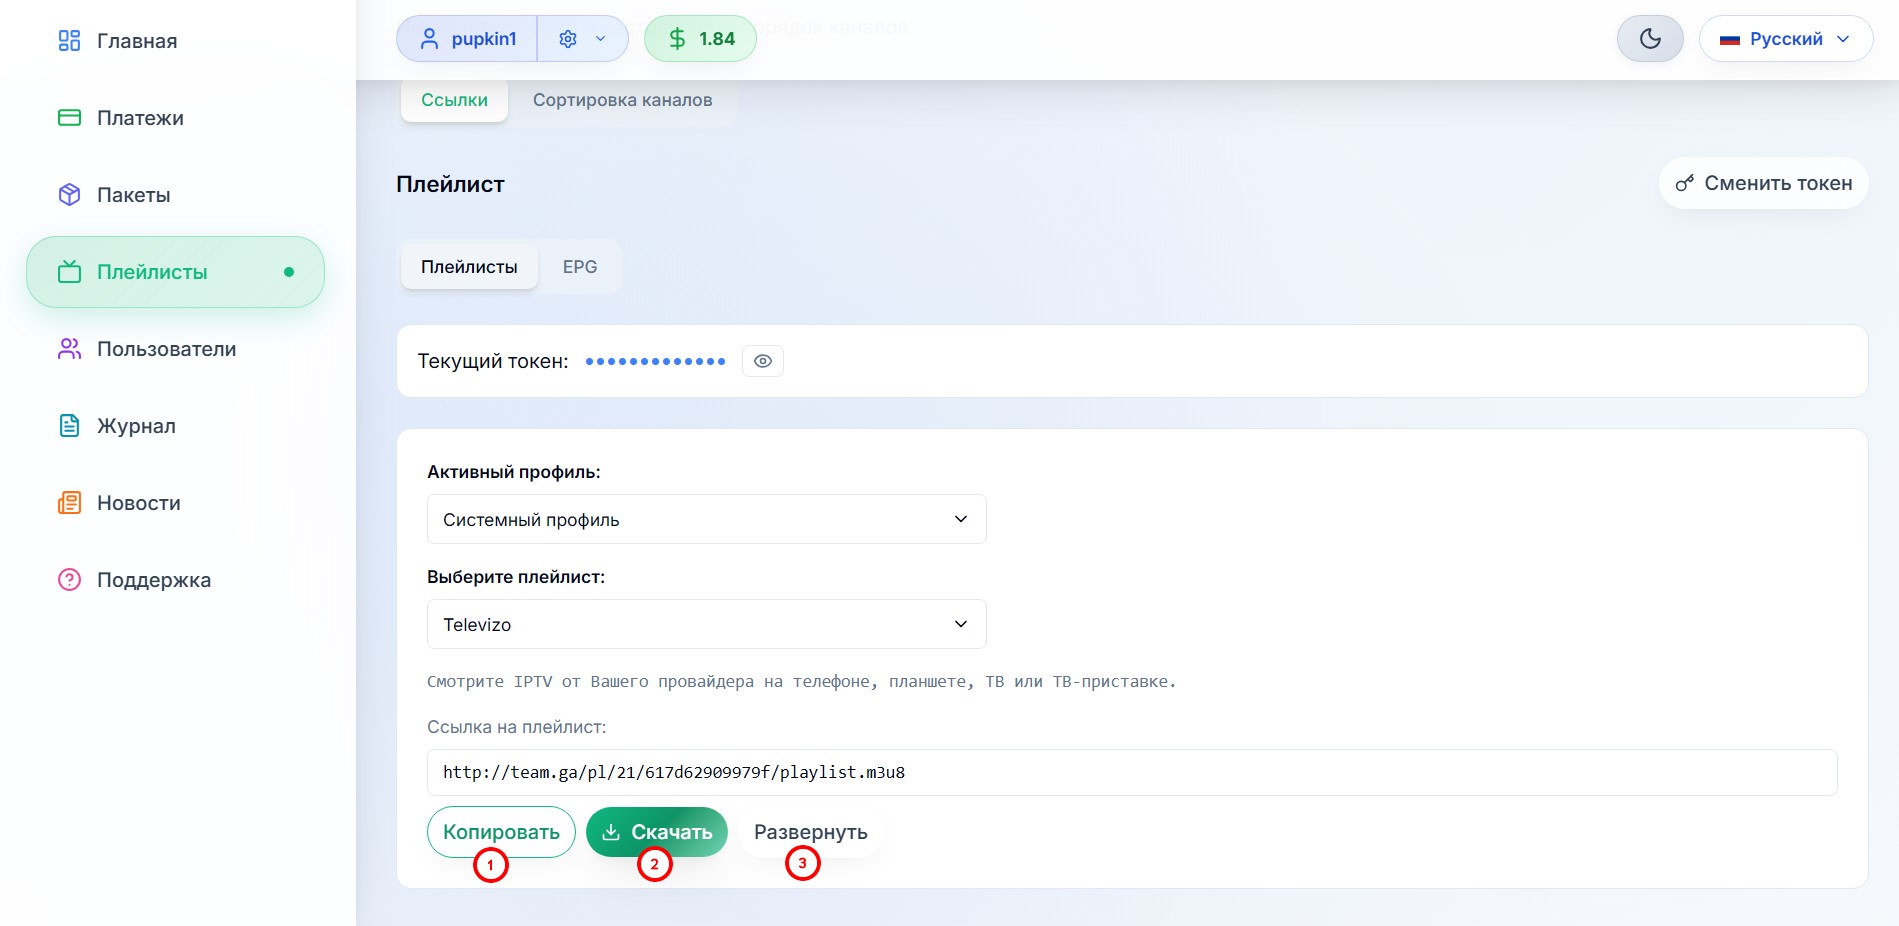The height and width of the screenshot is (926, 1899).
Task: Open Новости via the newspaper icon
Action: point(69,503)
